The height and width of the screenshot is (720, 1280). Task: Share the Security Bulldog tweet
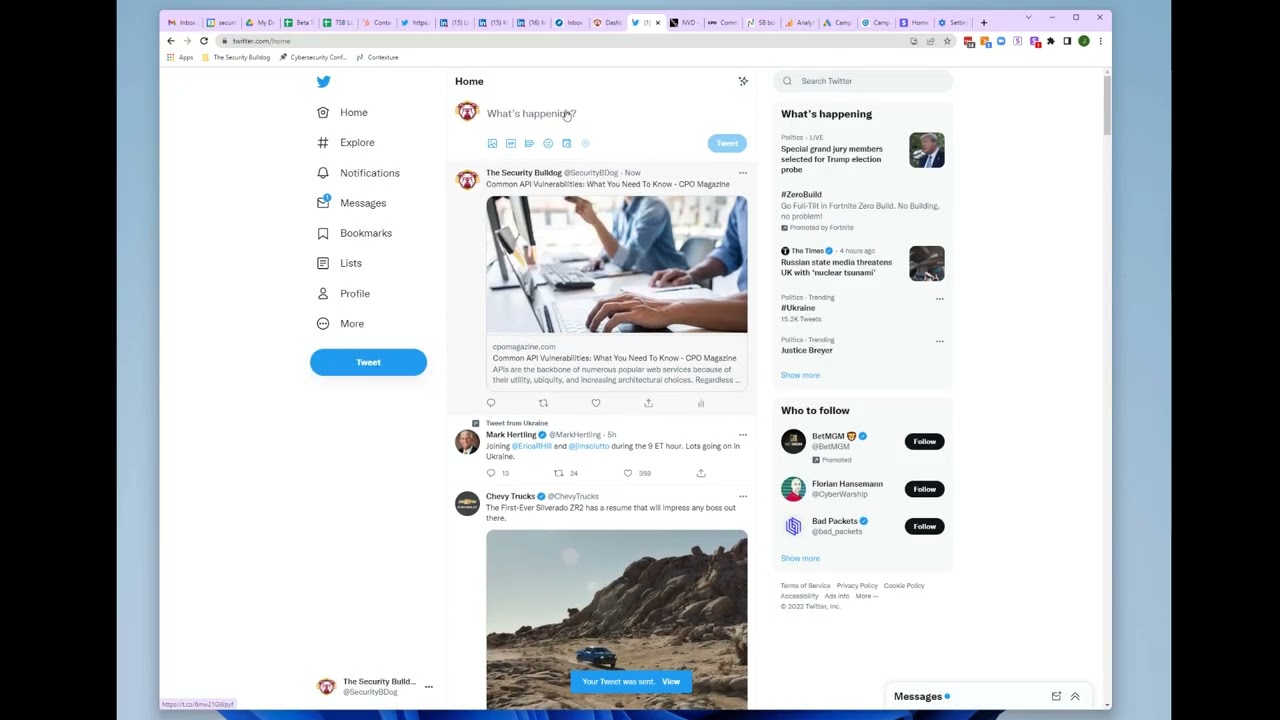(648, 403)
